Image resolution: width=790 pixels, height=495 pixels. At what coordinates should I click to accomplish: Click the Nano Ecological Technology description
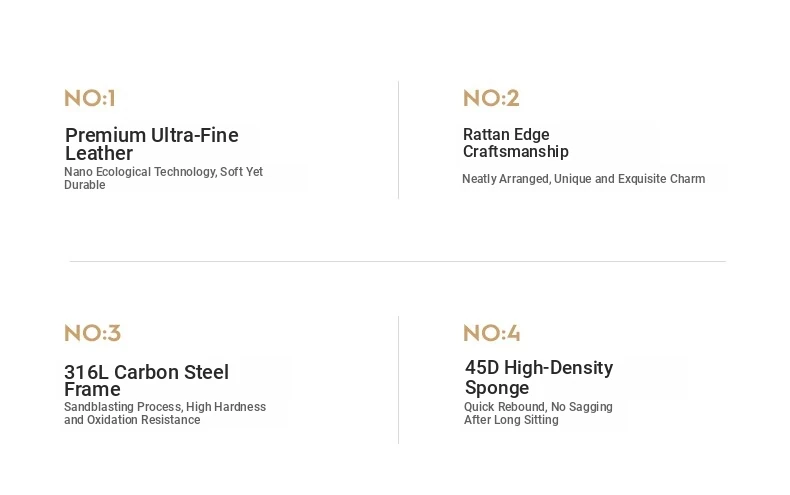[163, 172]
